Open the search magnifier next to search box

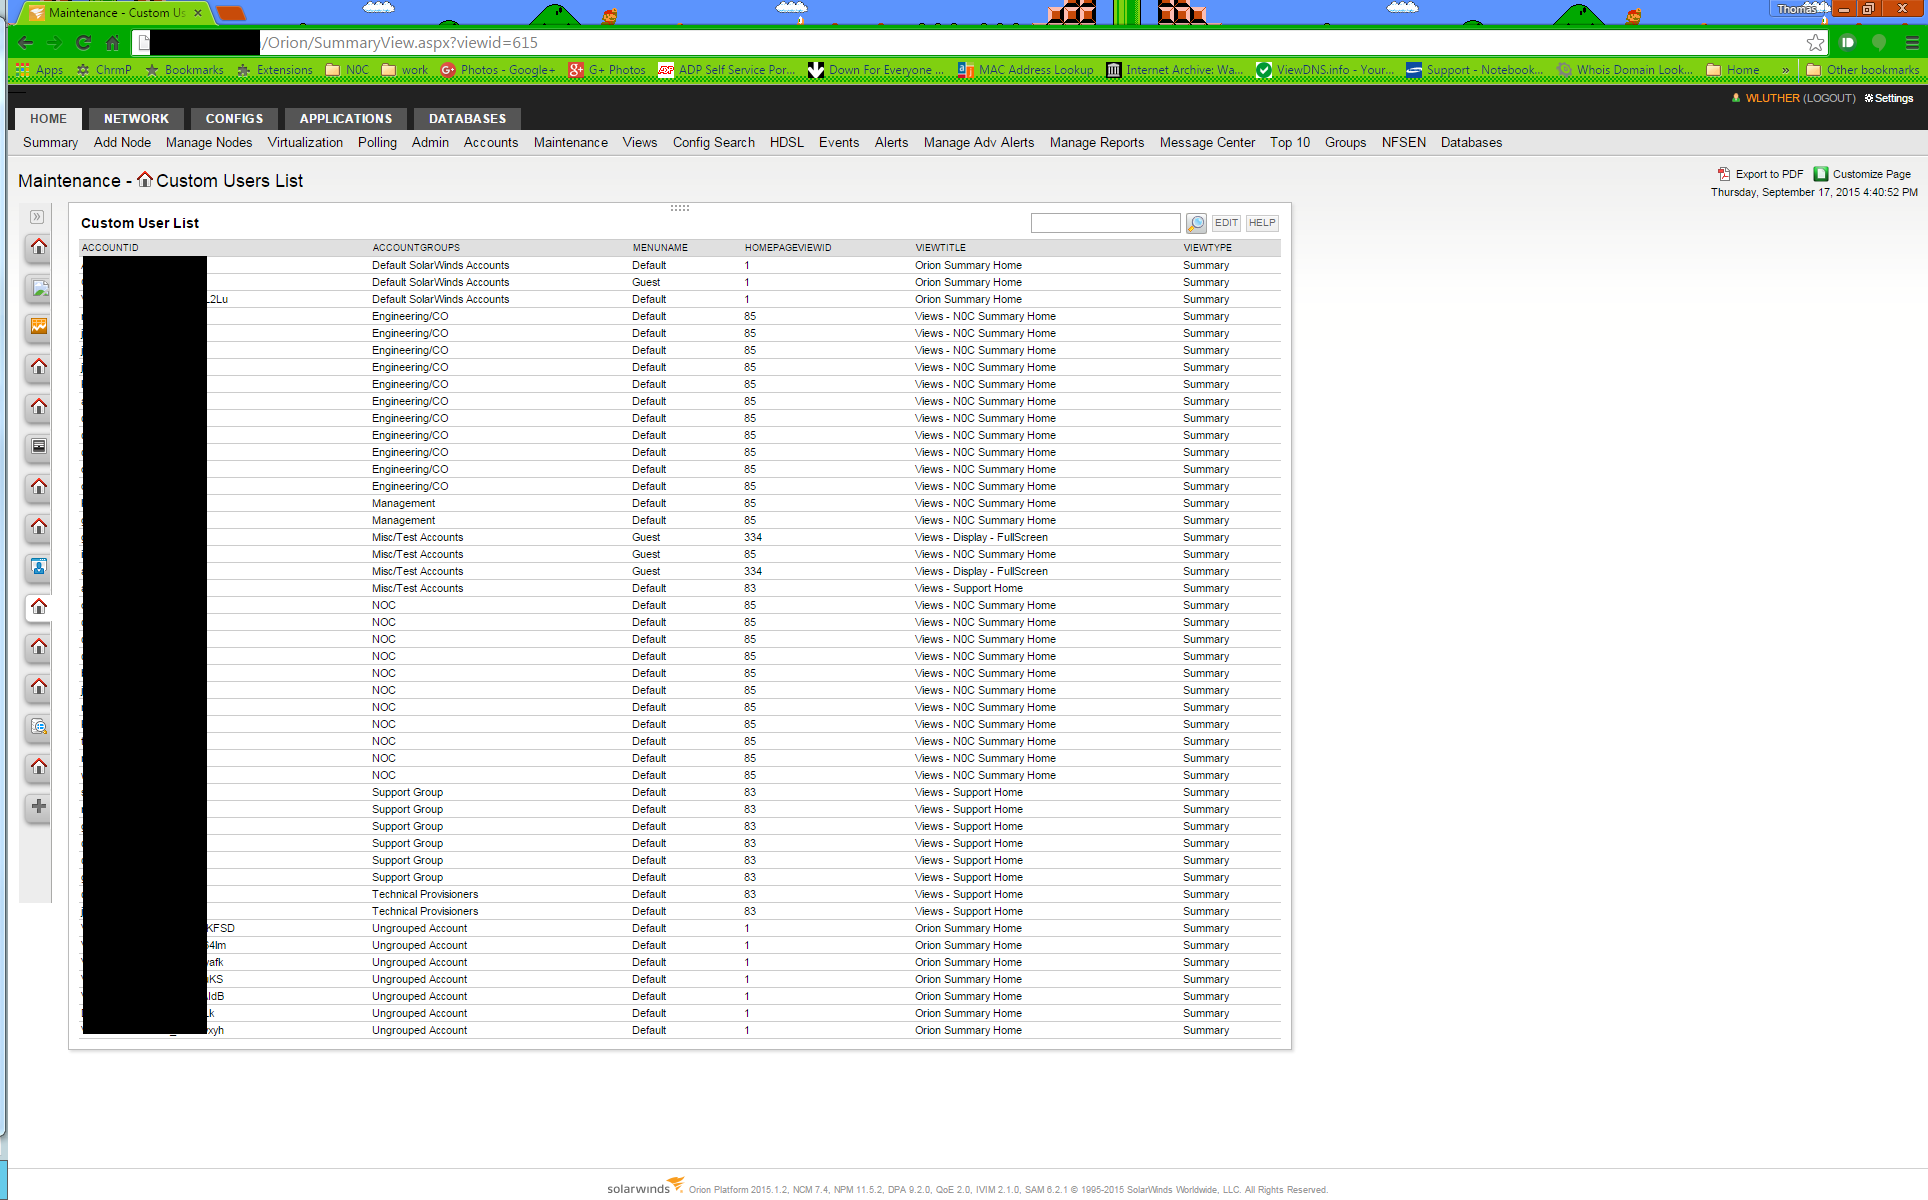(x=1196, y=222)
